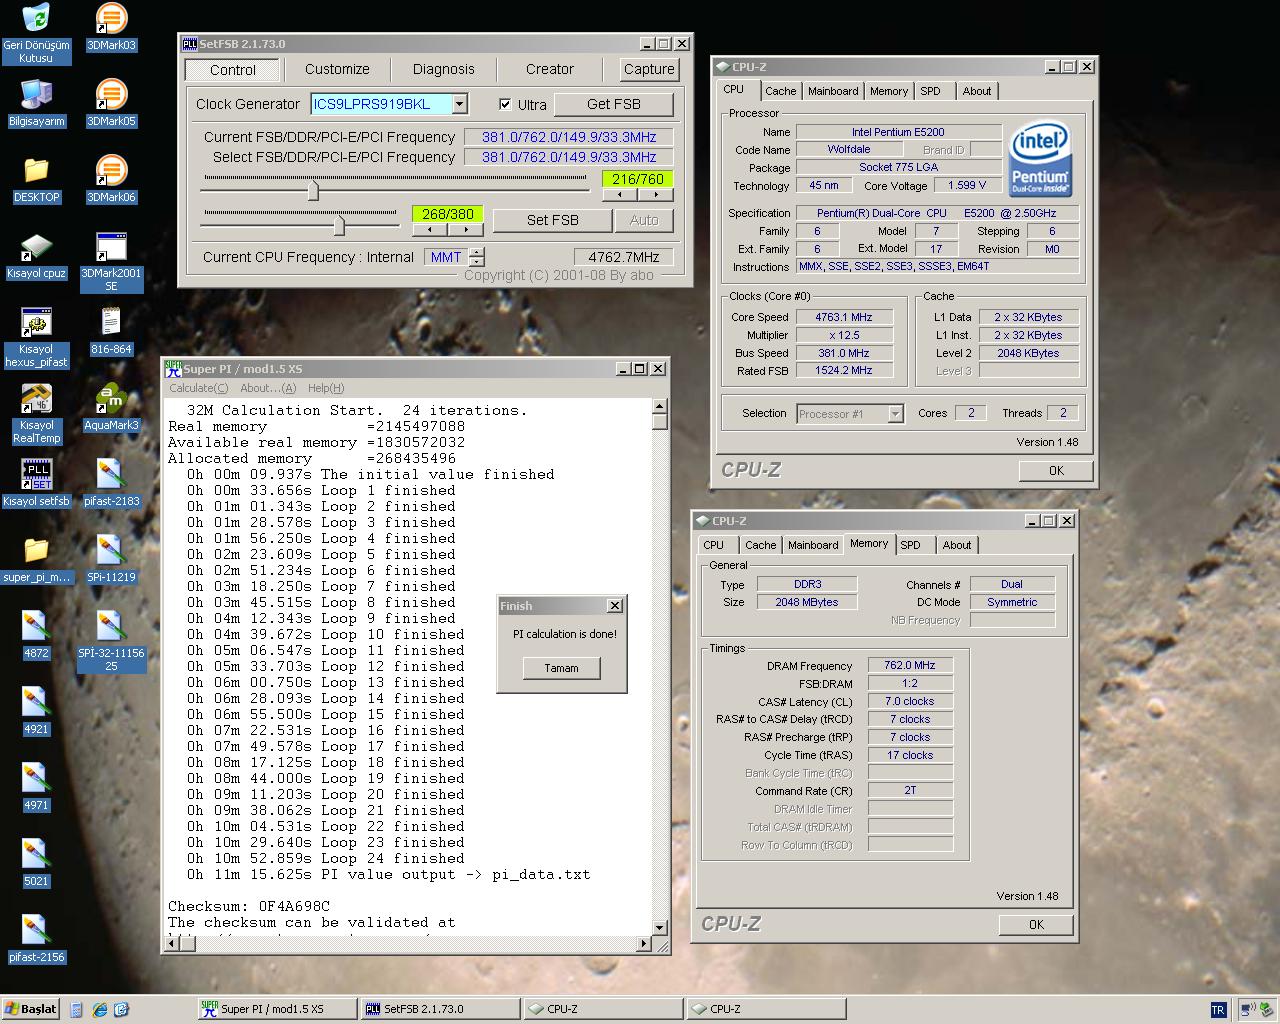This screenshot has height=1024, width=1280.
Task: Select the 4971 image file icon
Action: tap(36, 788)
